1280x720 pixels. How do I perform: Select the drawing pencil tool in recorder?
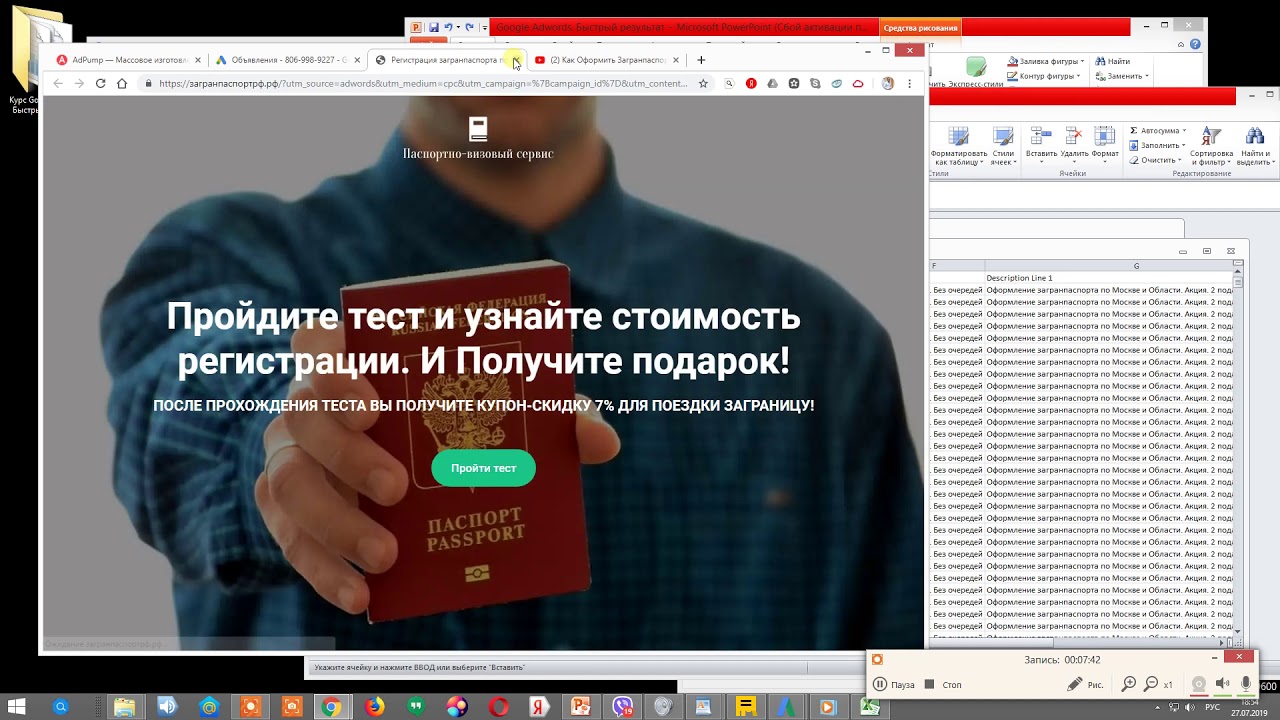point(1075,684)
